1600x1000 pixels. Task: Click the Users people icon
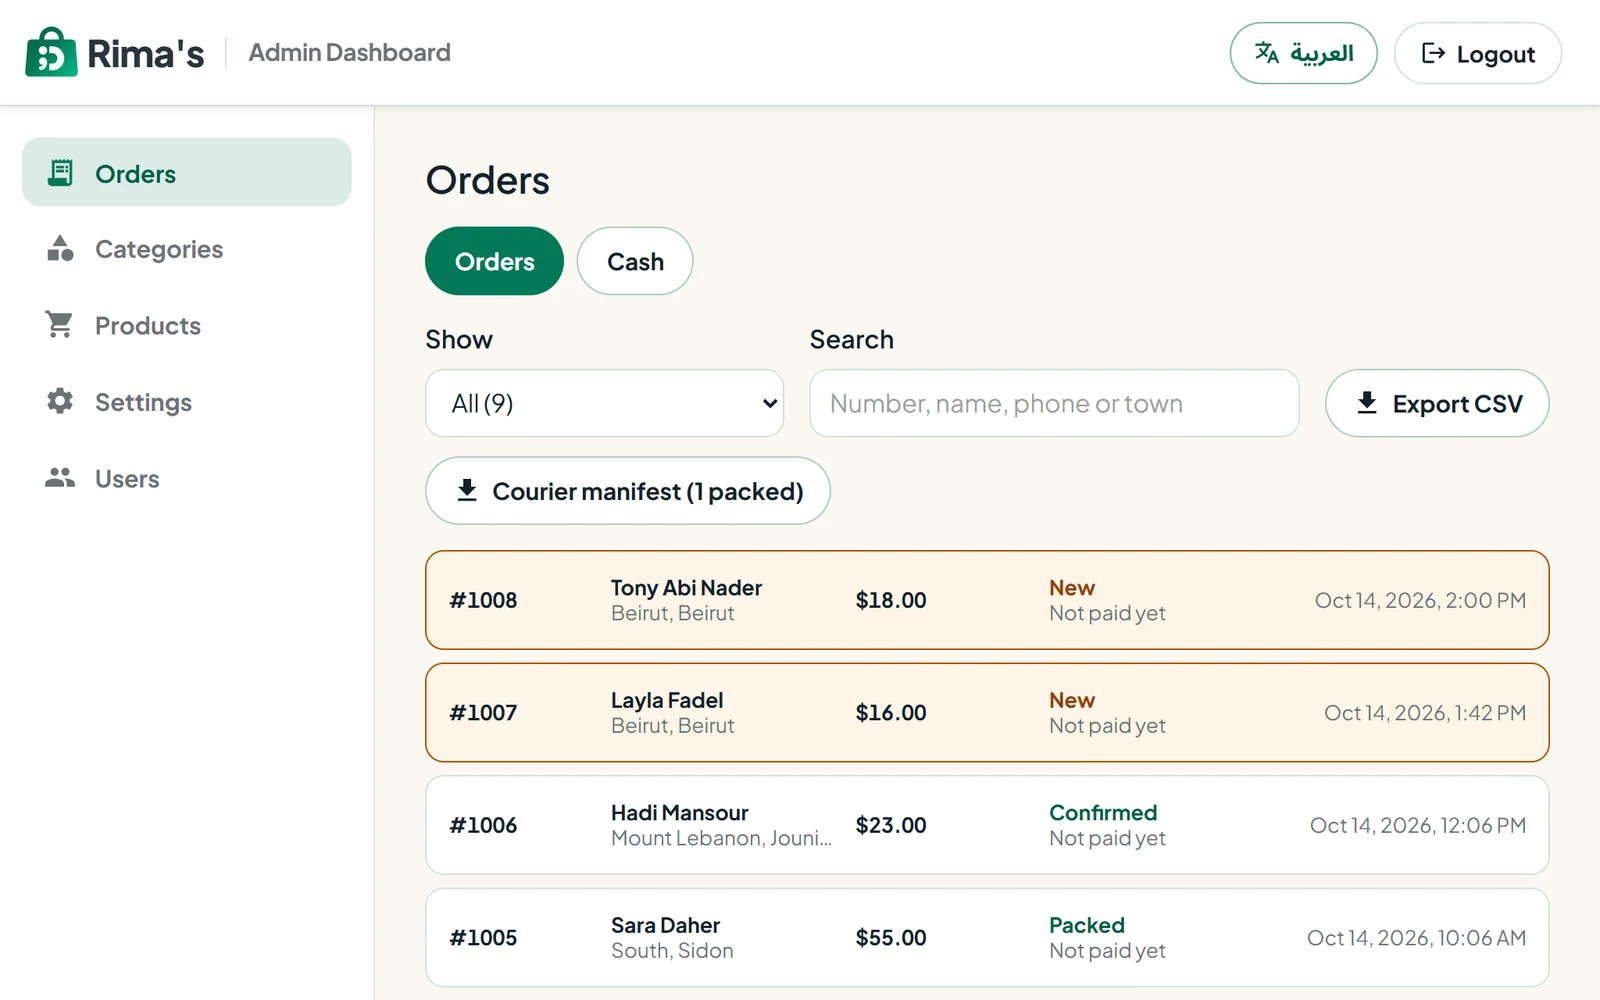point(60,478)
